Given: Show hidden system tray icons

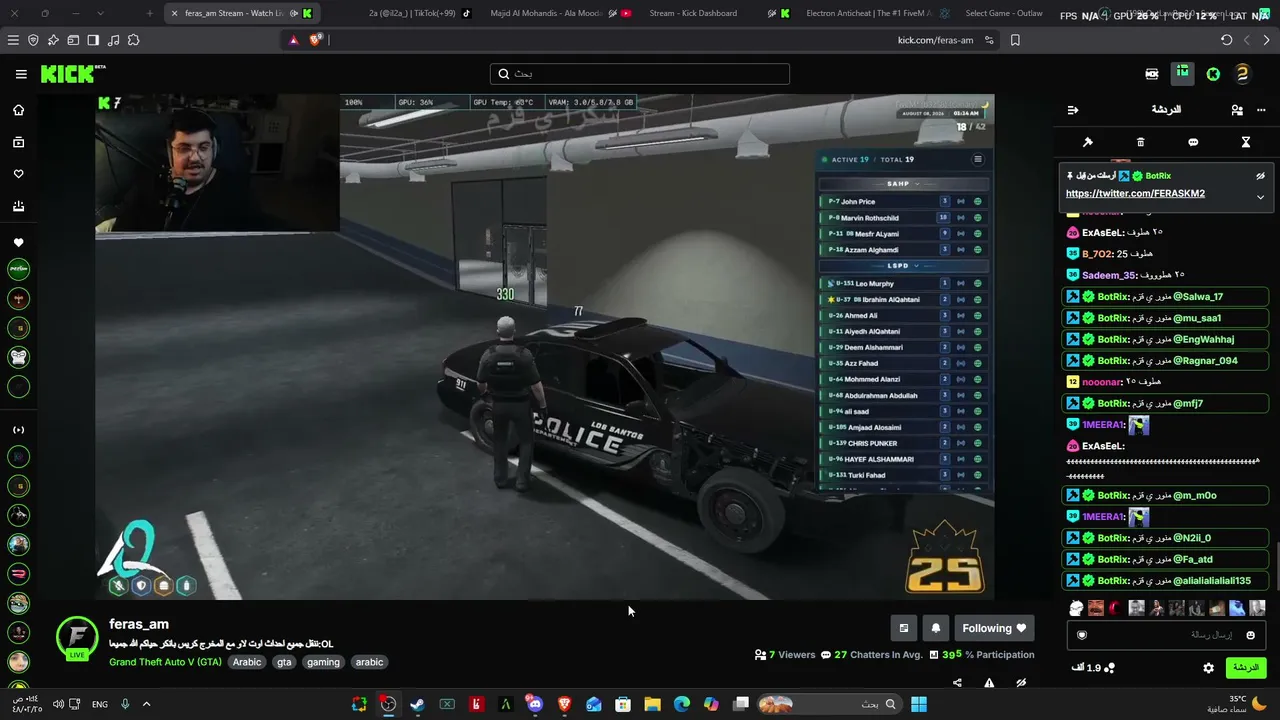Looking at the screenshot, I should coord(146,704).
